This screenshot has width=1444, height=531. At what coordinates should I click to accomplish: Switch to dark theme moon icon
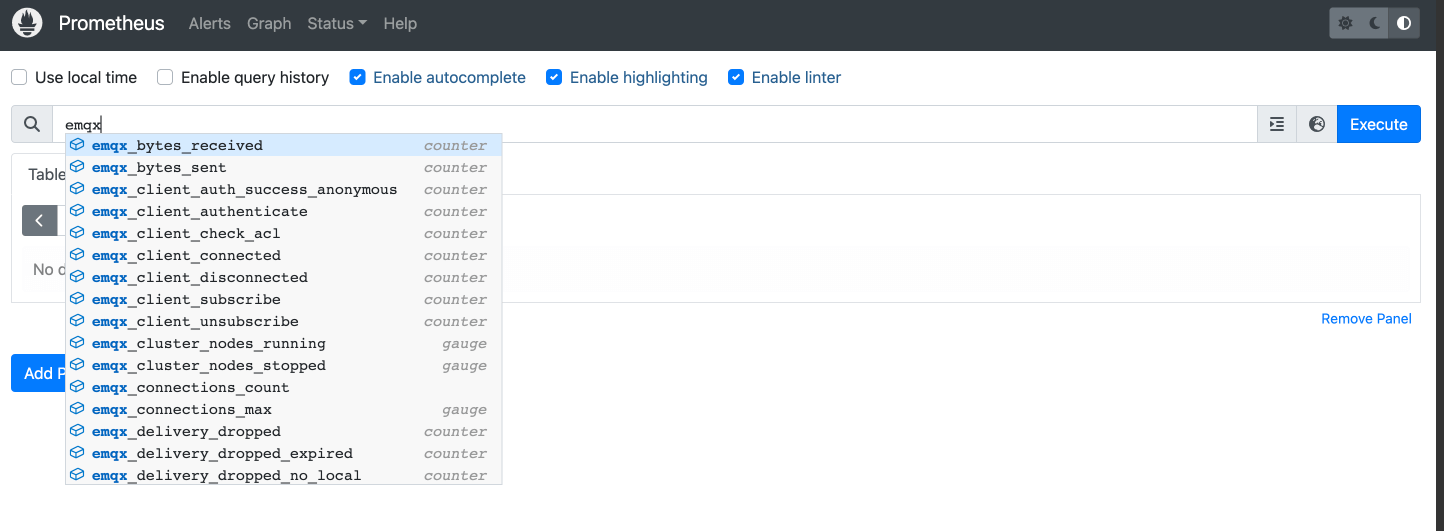coord(1375,23)
